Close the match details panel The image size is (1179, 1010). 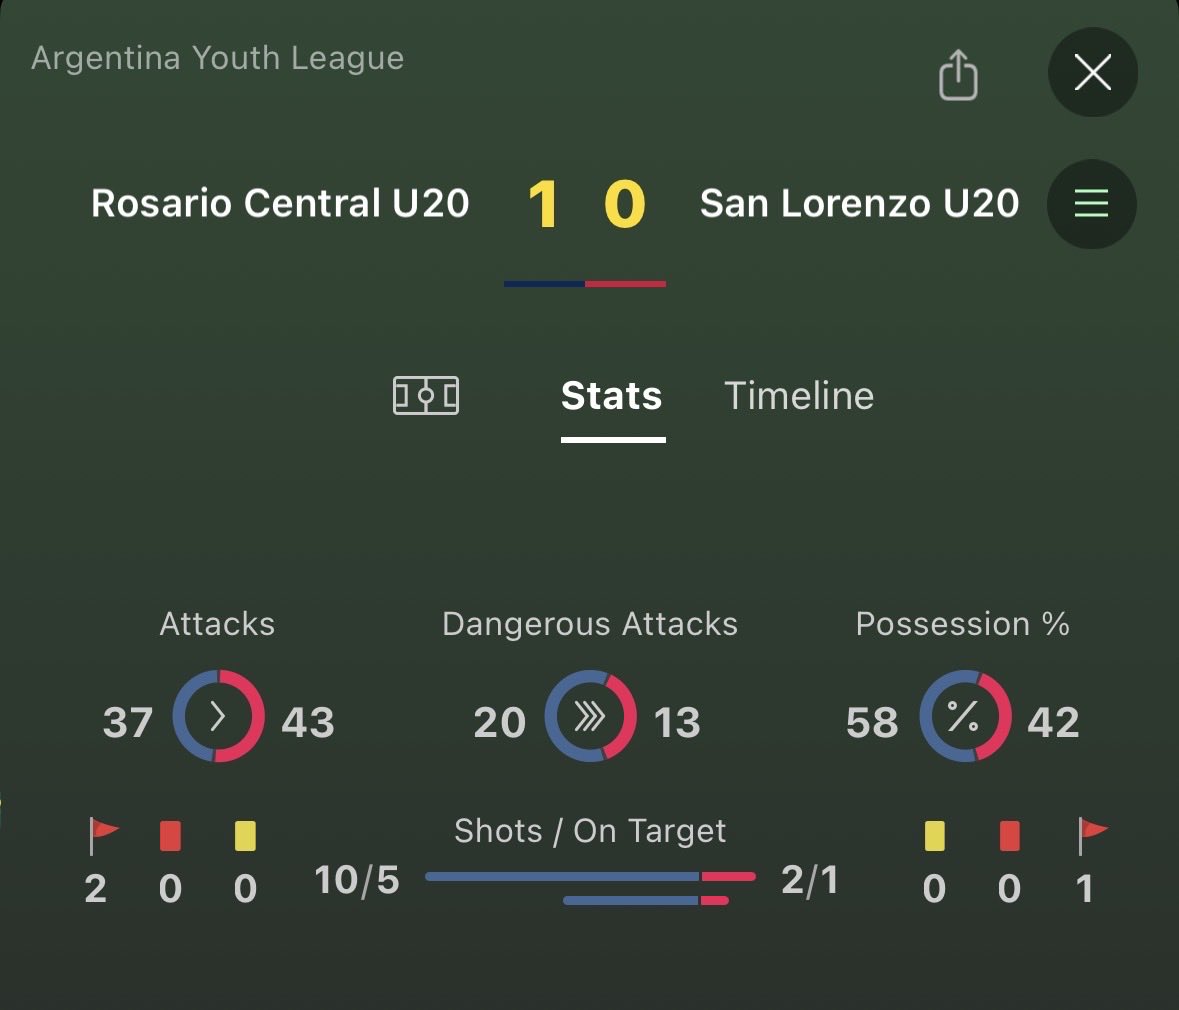point(1092,73)
